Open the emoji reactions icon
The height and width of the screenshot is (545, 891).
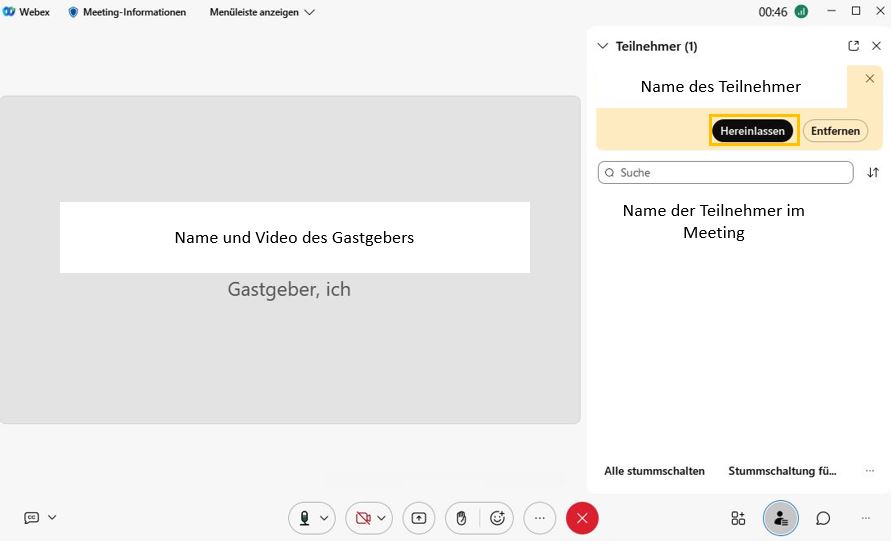click(x=497, y=518)
